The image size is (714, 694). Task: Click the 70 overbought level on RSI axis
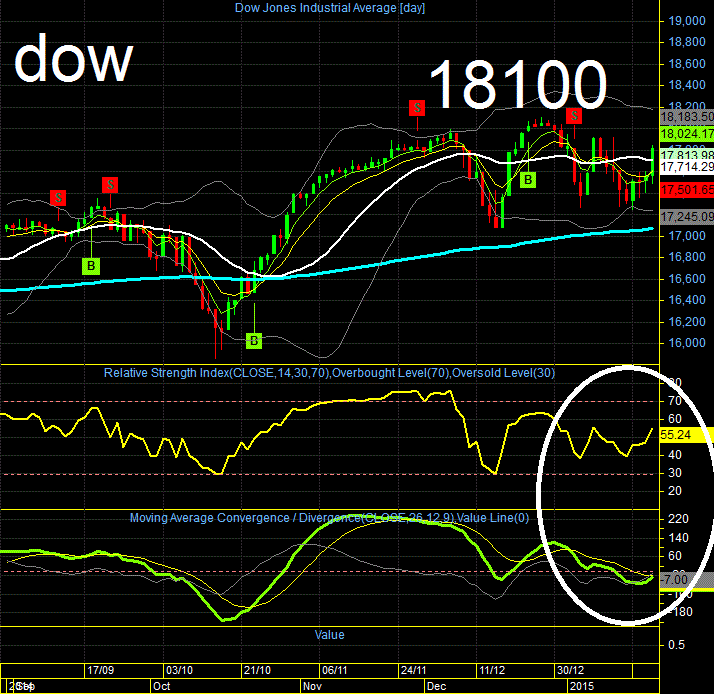click(675, 401)
